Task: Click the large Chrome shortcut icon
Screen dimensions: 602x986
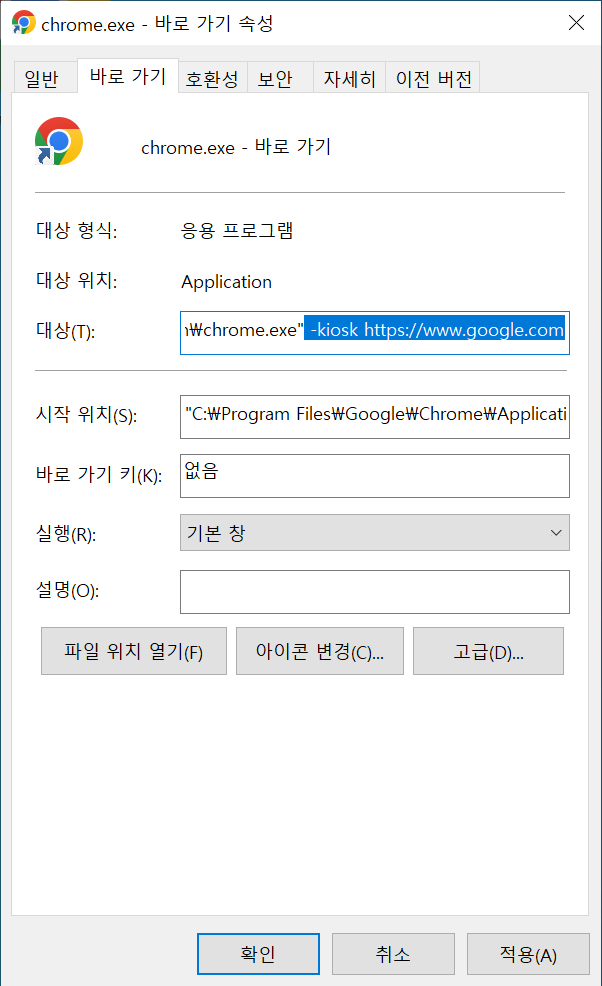Action: coord(59,141)
